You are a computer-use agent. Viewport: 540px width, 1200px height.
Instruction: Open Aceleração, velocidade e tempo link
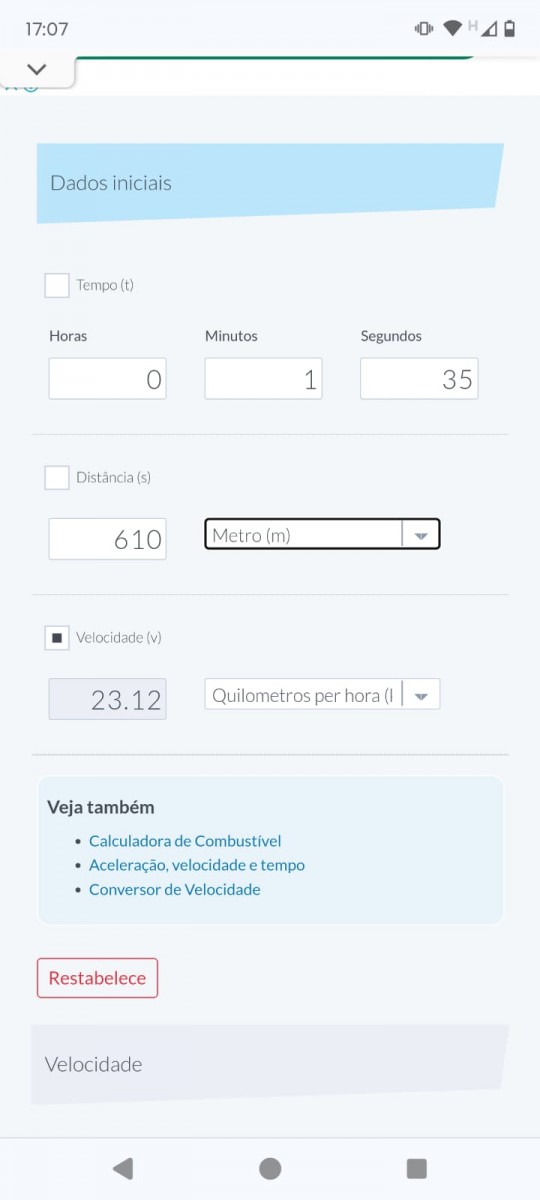coord(197,865)
